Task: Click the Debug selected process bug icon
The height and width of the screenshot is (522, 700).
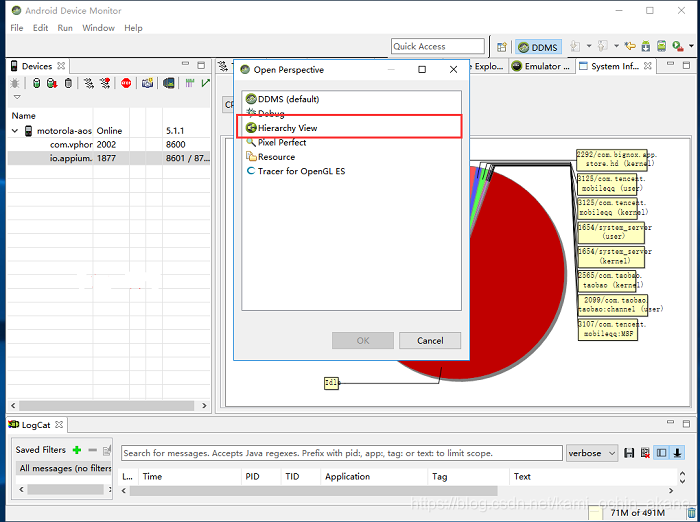Action: 15,83
